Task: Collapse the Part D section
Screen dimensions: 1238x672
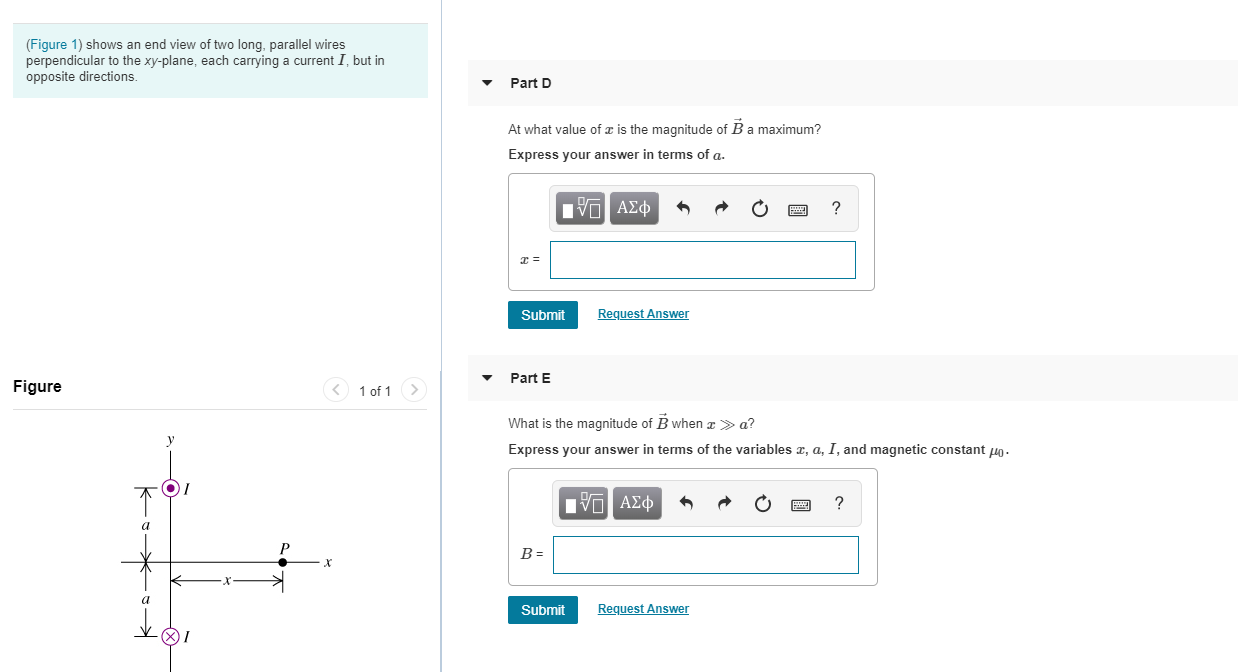Action: [x=486, y=83]
